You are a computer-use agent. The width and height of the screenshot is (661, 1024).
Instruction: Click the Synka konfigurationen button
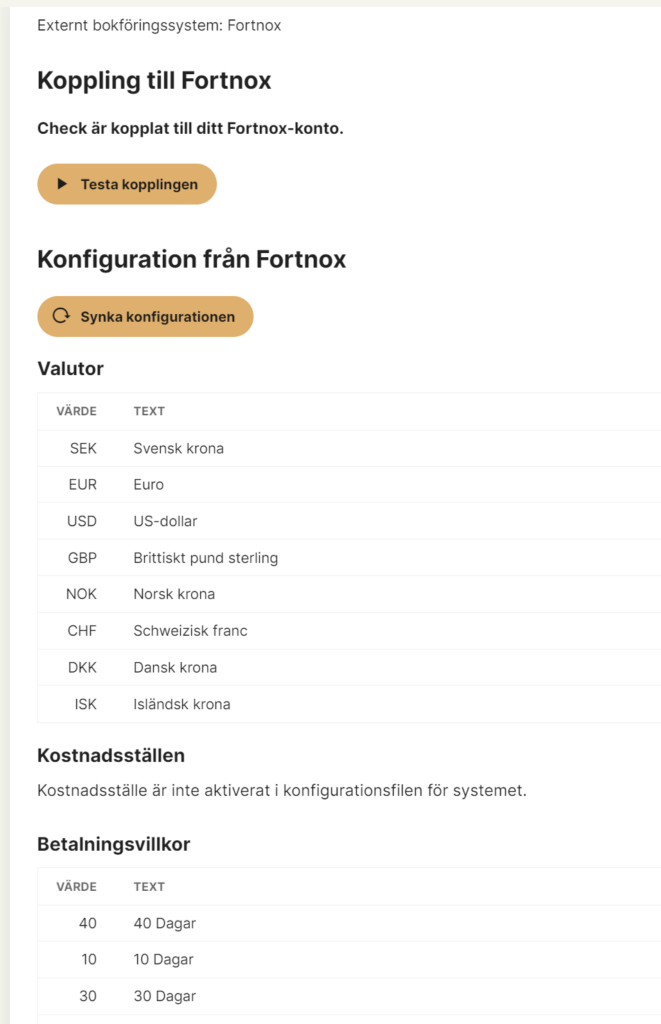[145, 317]
